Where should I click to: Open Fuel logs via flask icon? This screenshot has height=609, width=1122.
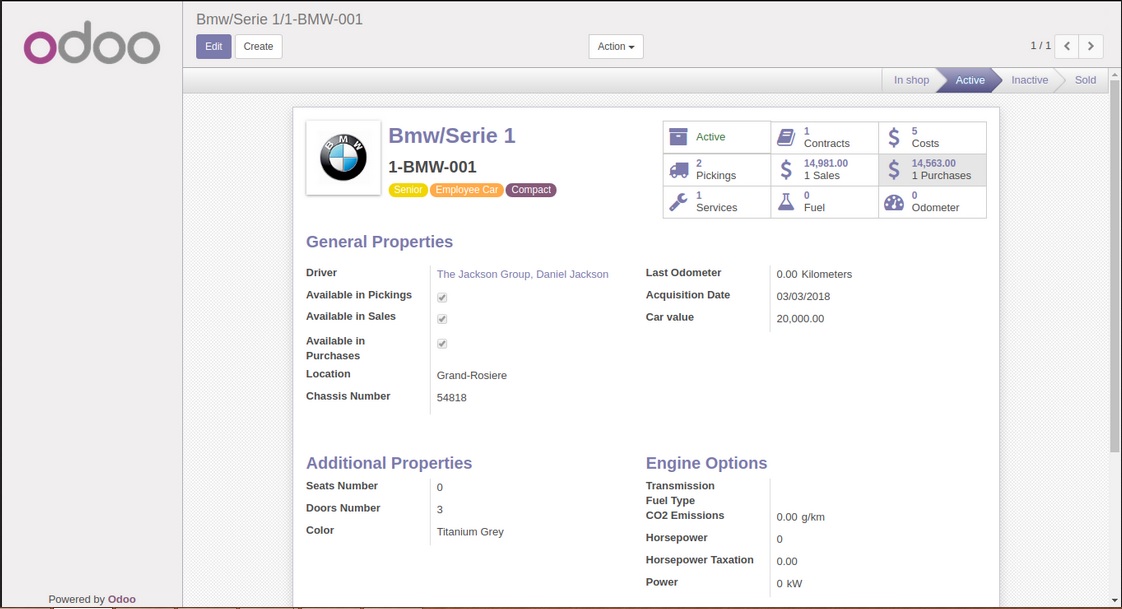pyautogui.click(x=786, y=202)
